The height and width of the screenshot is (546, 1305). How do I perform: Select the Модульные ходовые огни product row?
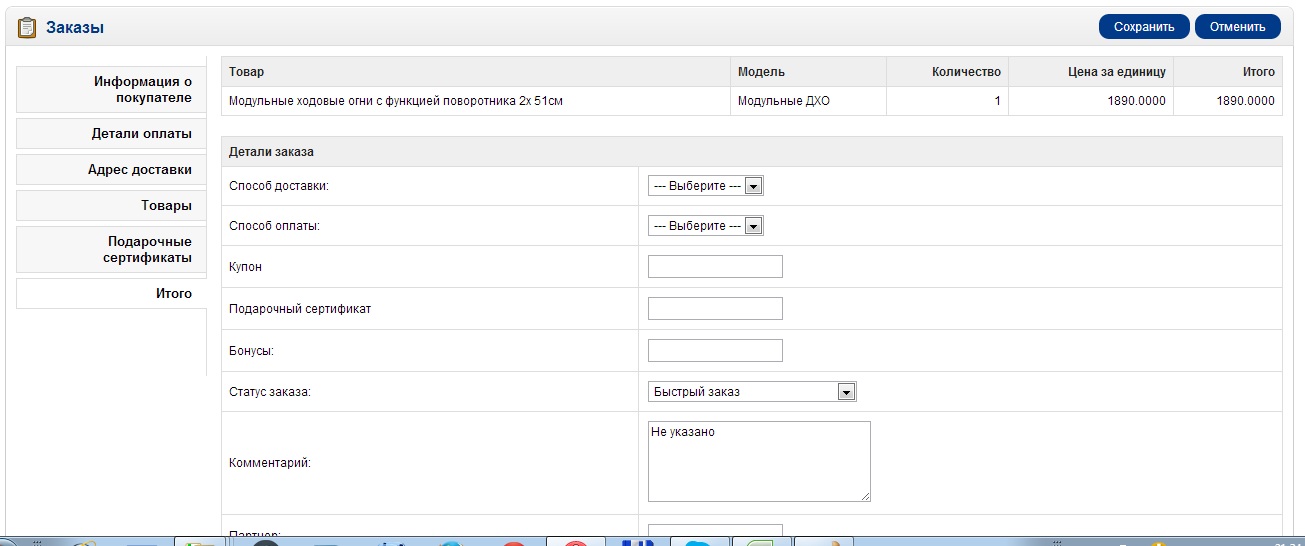click(x=752, y=101)
